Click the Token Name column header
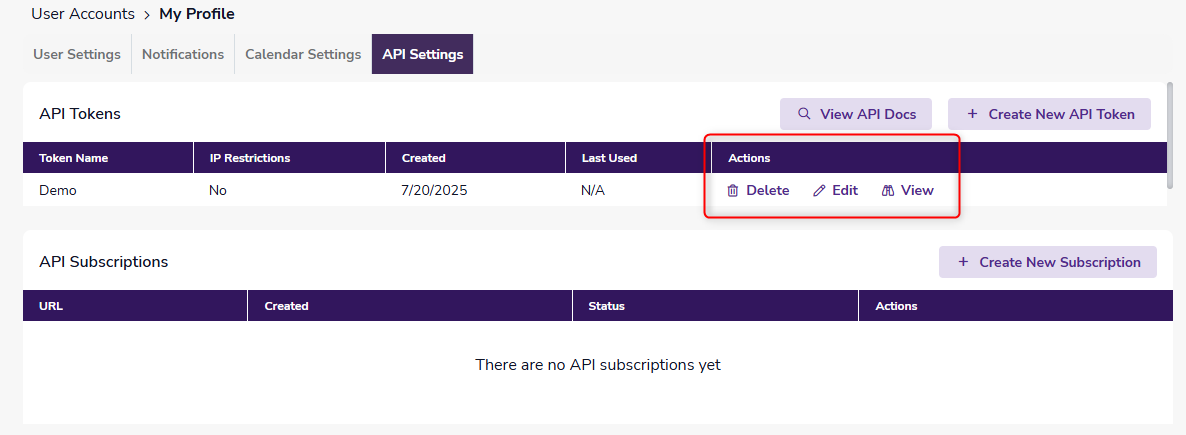This screenshot has height=435, width=1186. (74, 158)
